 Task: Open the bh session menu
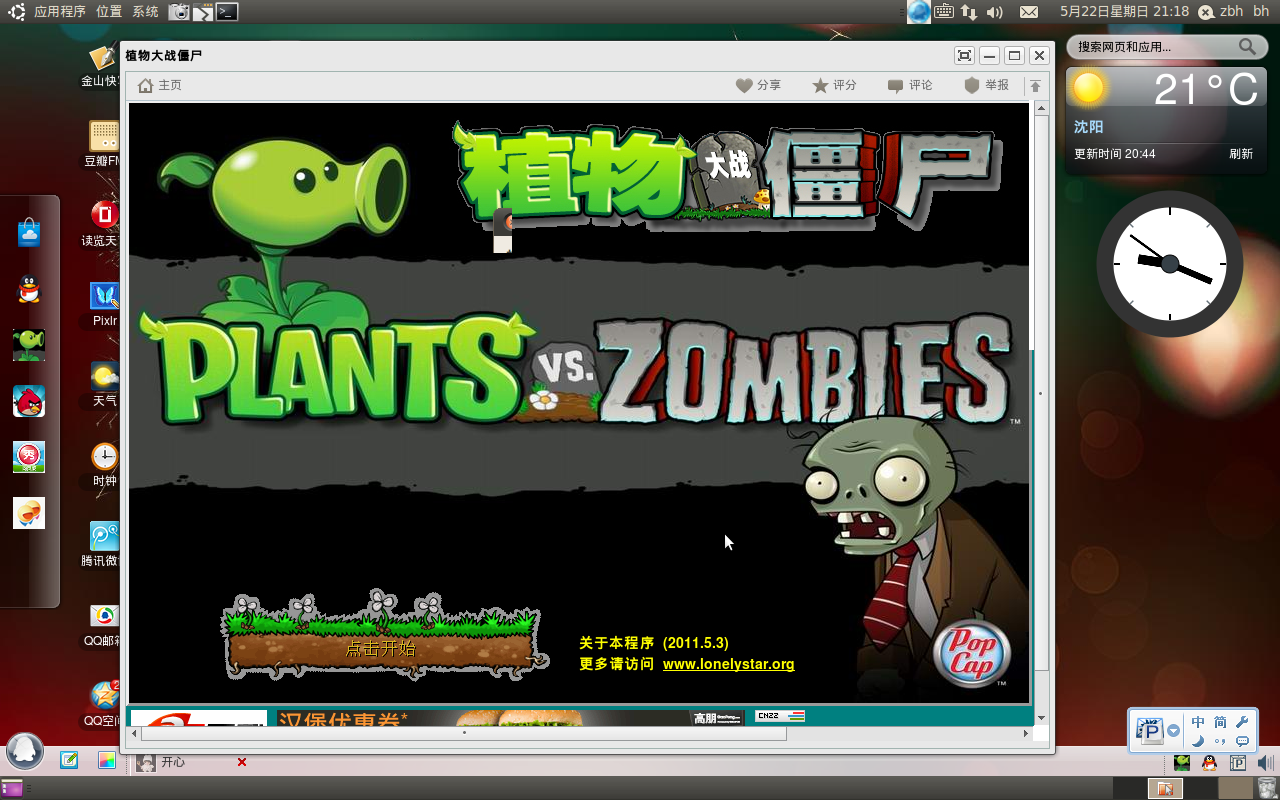pyautogui.click(x=1261, y=12)
